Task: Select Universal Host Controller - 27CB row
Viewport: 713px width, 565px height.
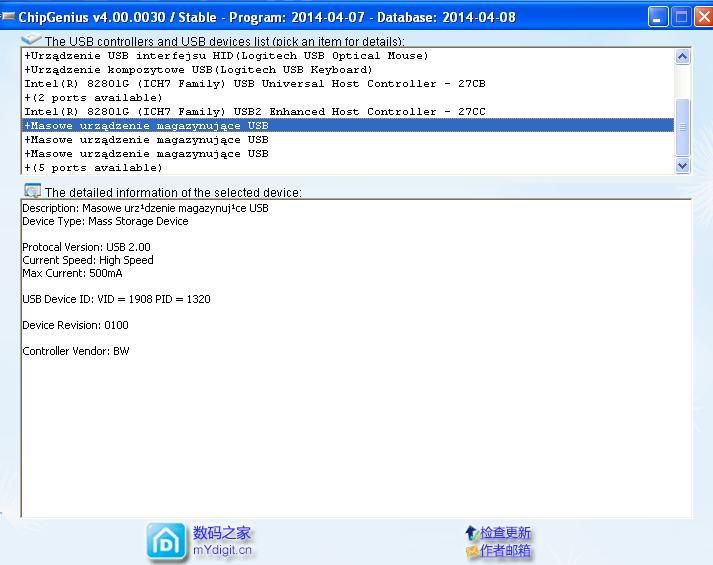Action: point(348,84)
